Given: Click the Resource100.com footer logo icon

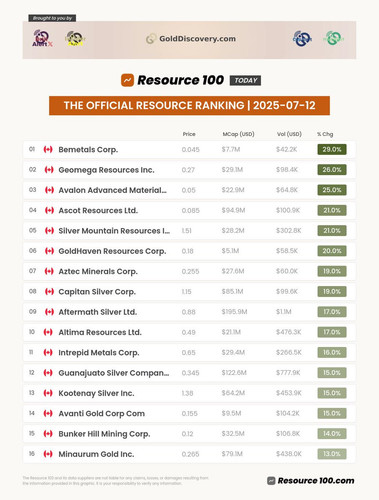Looking at the screenshot, I should (271, 481).
